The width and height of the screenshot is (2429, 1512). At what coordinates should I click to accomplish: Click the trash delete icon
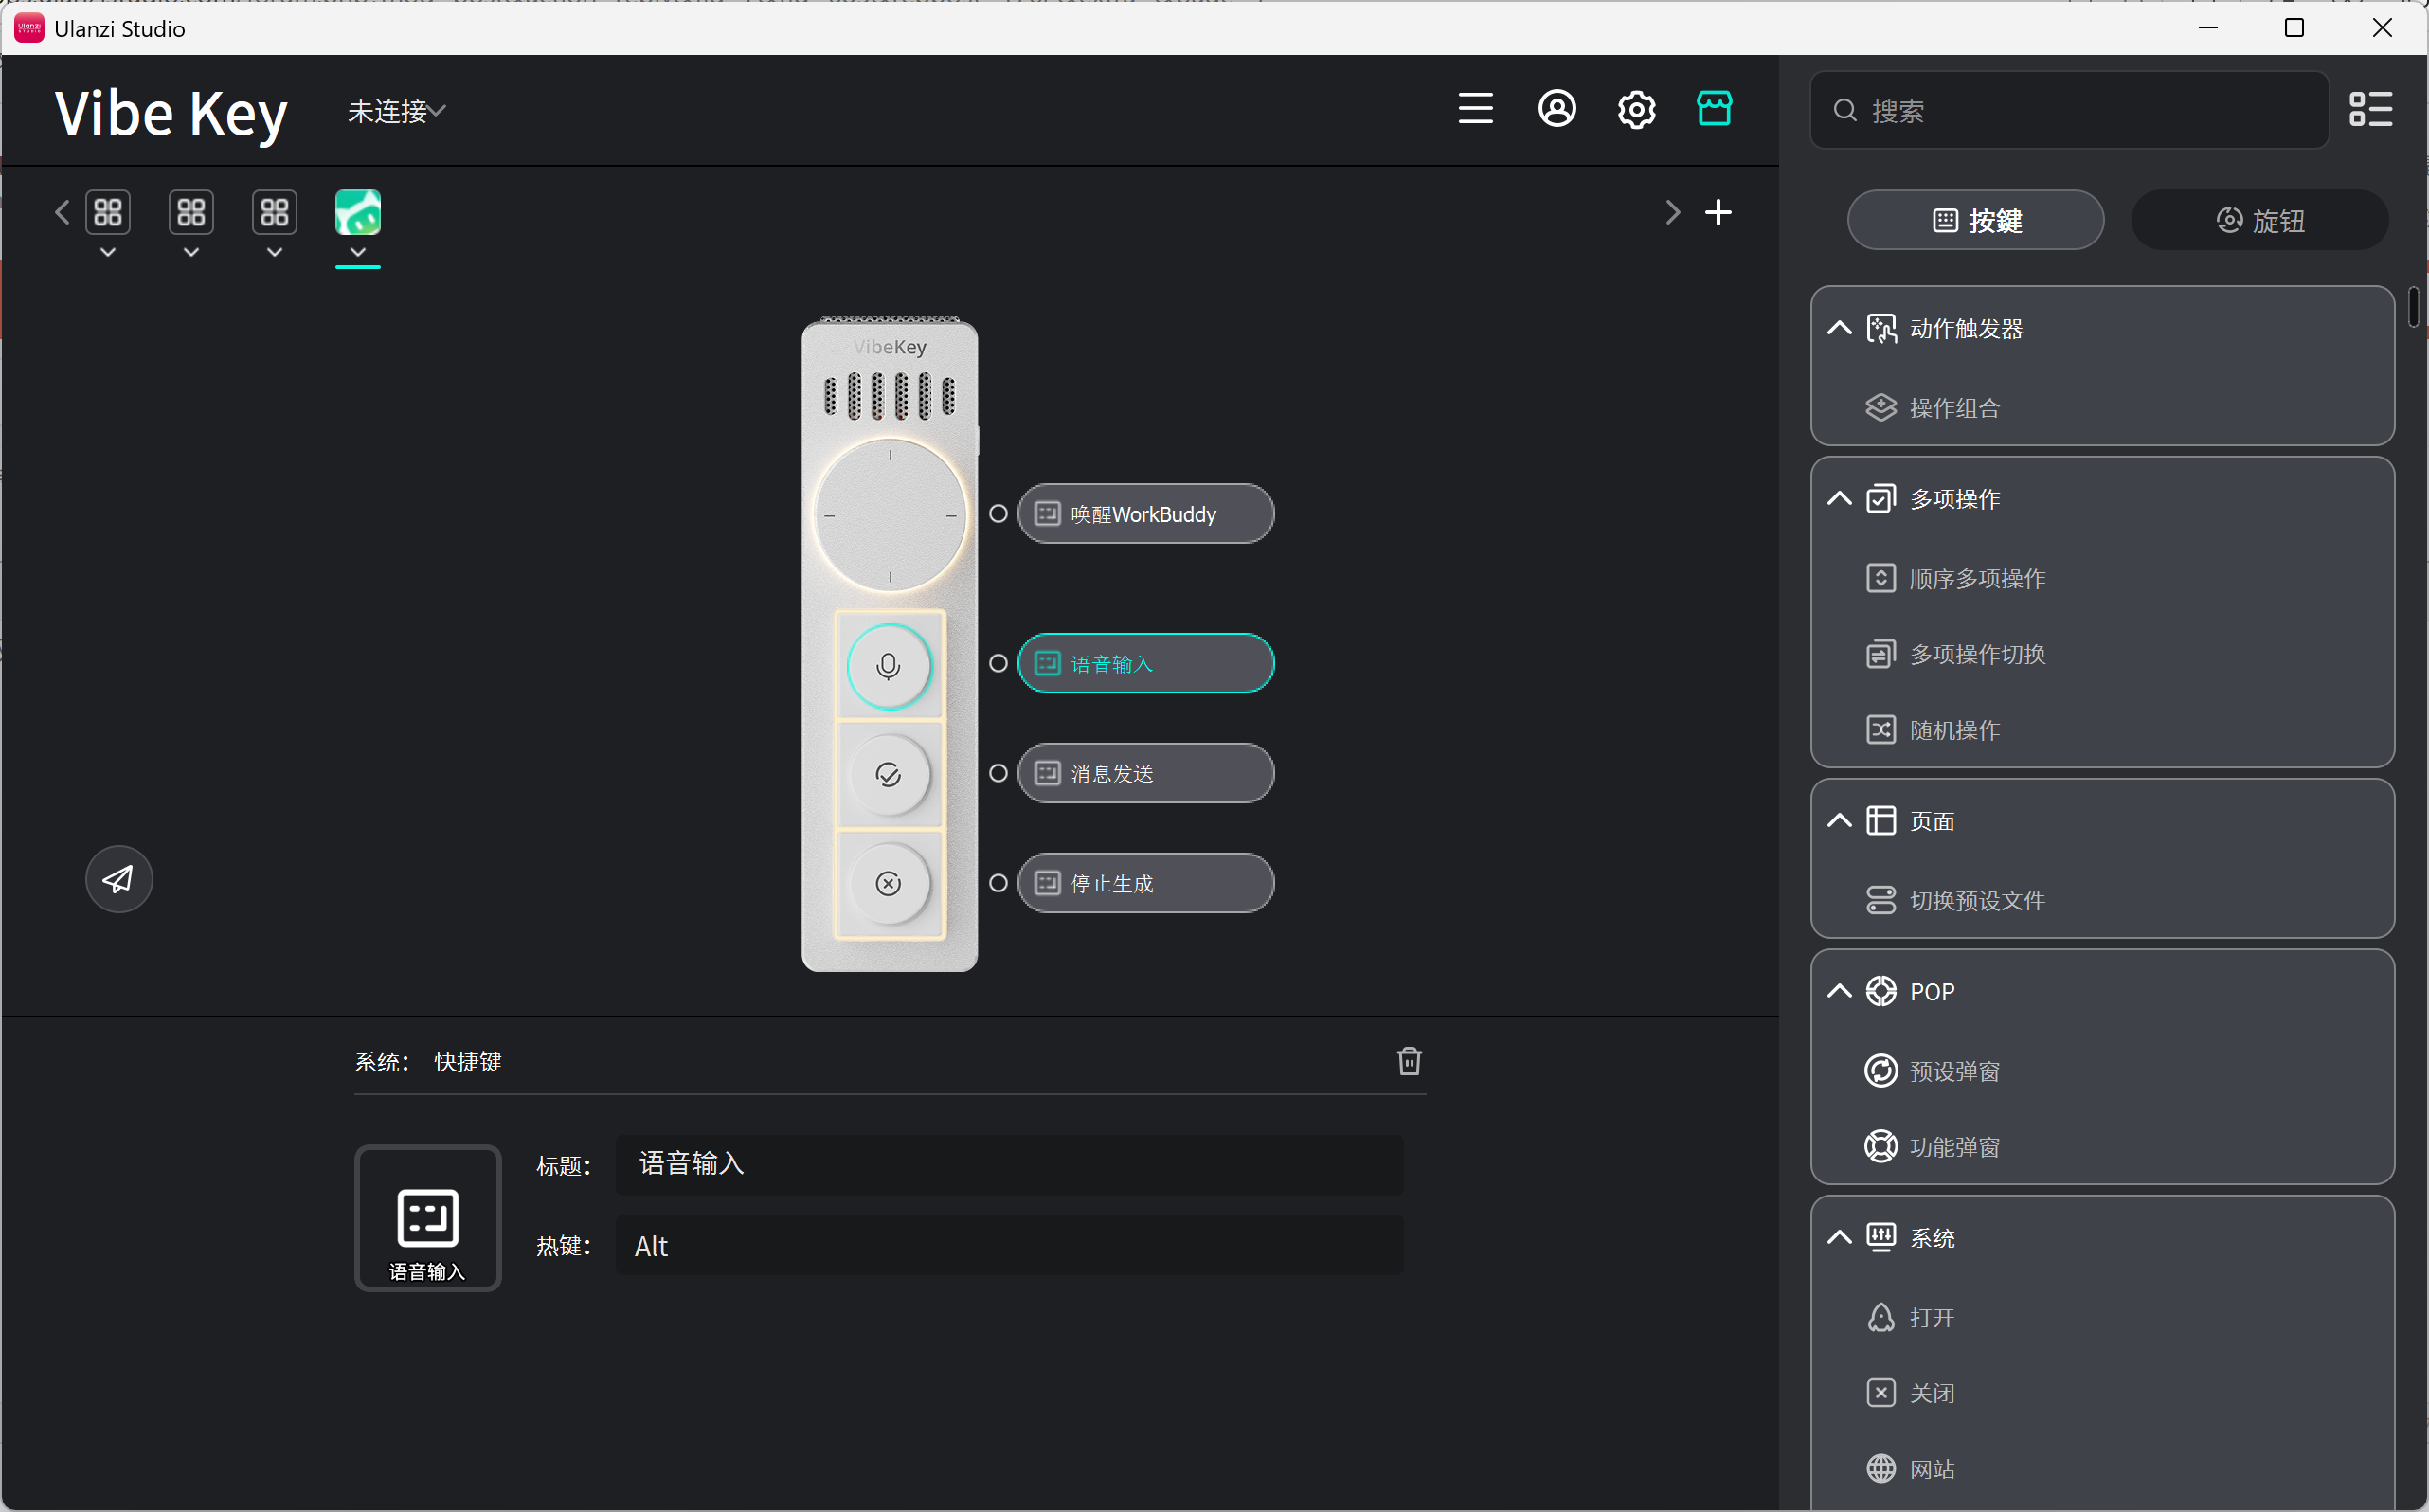(x=1409, y=1061)
